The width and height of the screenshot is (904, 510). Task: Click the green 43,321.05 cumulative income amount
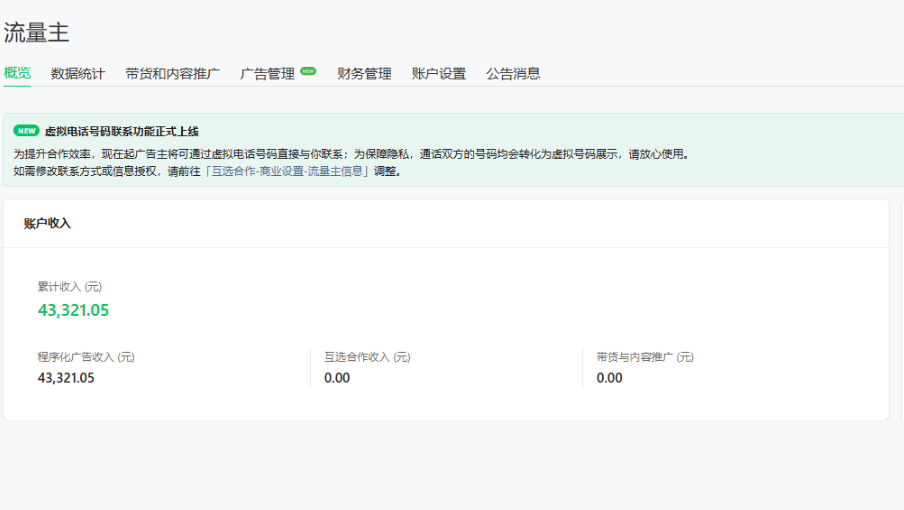(73, 310)
